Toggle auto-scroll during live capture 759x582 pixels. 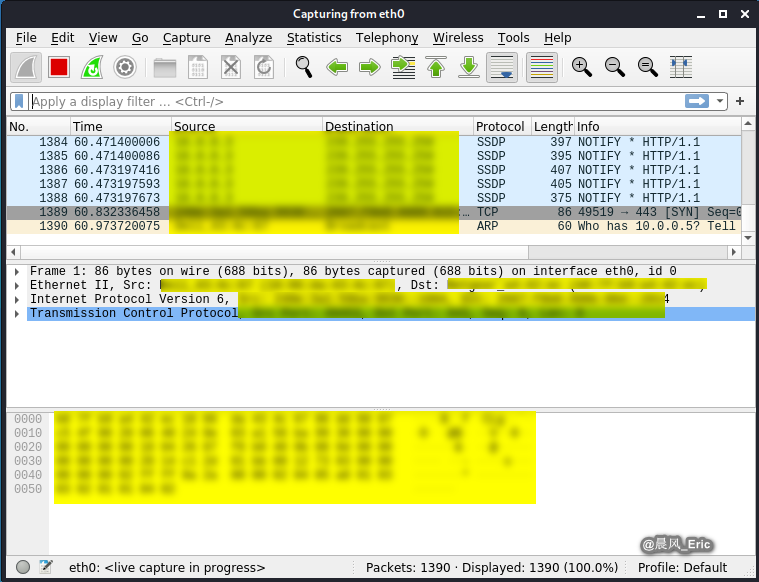tap(502, 67)
